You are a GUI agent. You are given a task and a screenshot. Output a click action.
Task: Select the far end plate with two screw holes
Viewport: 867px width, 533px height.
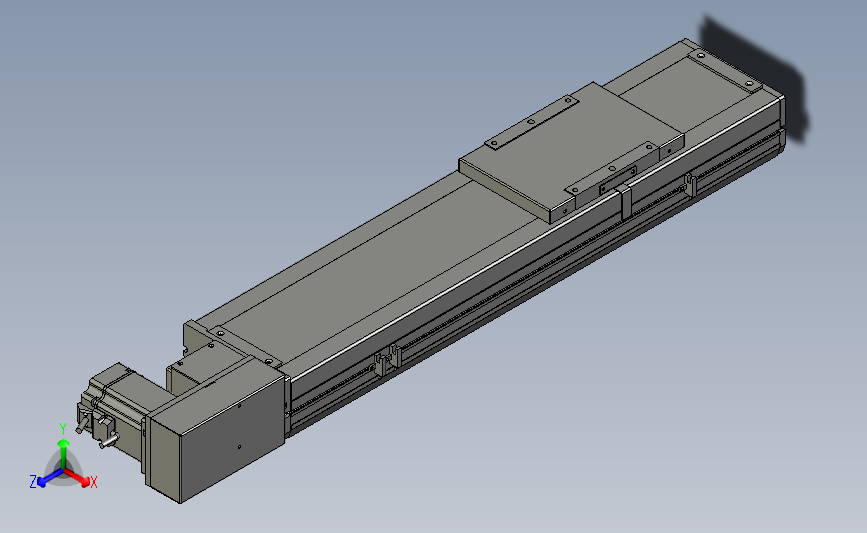724,70
